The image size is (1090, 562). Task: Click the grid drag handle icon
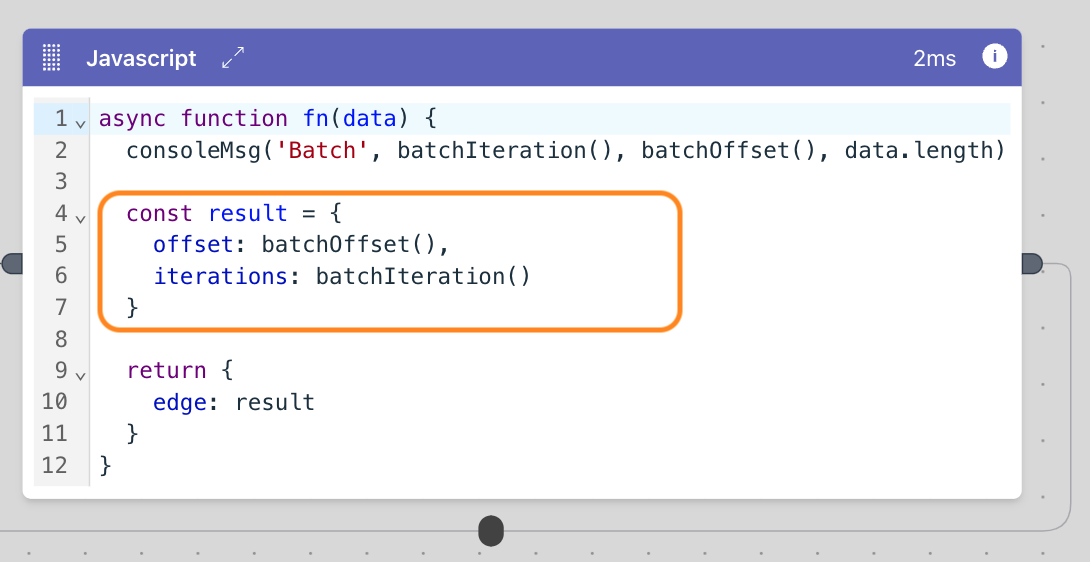pos(51,57)
